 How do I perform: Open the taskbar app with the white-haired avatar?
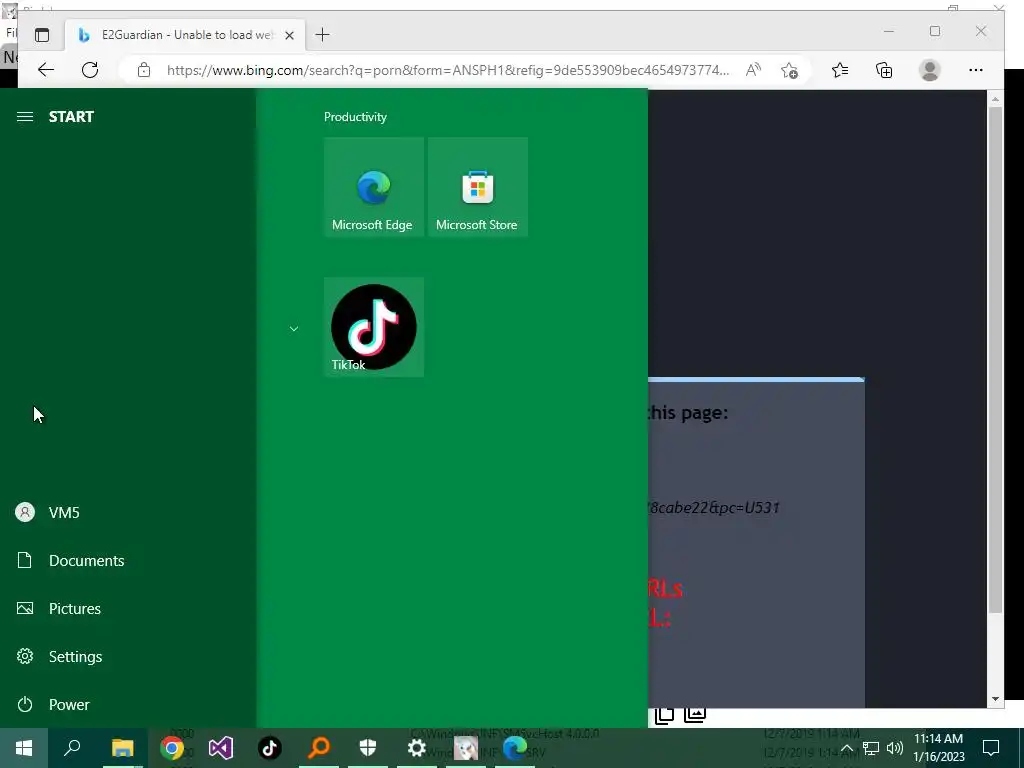(x=466, y=748)
